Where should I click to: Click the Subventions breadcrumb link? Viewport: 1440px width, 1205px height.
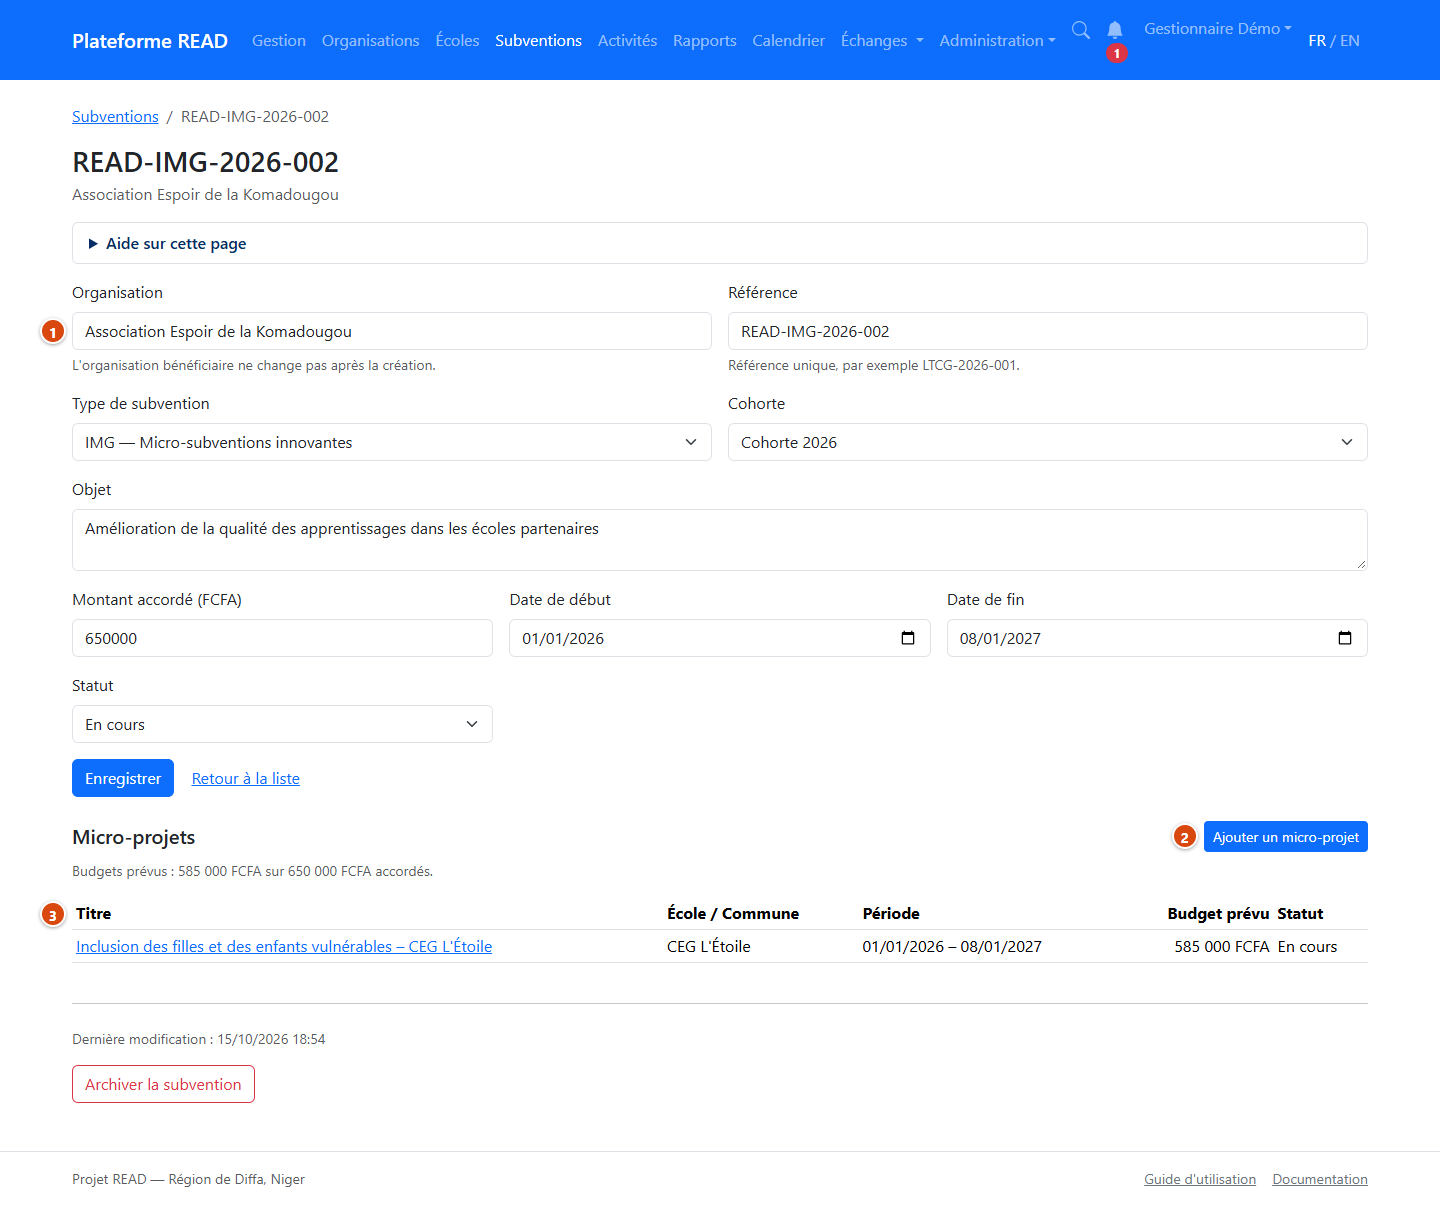(115, 116)
